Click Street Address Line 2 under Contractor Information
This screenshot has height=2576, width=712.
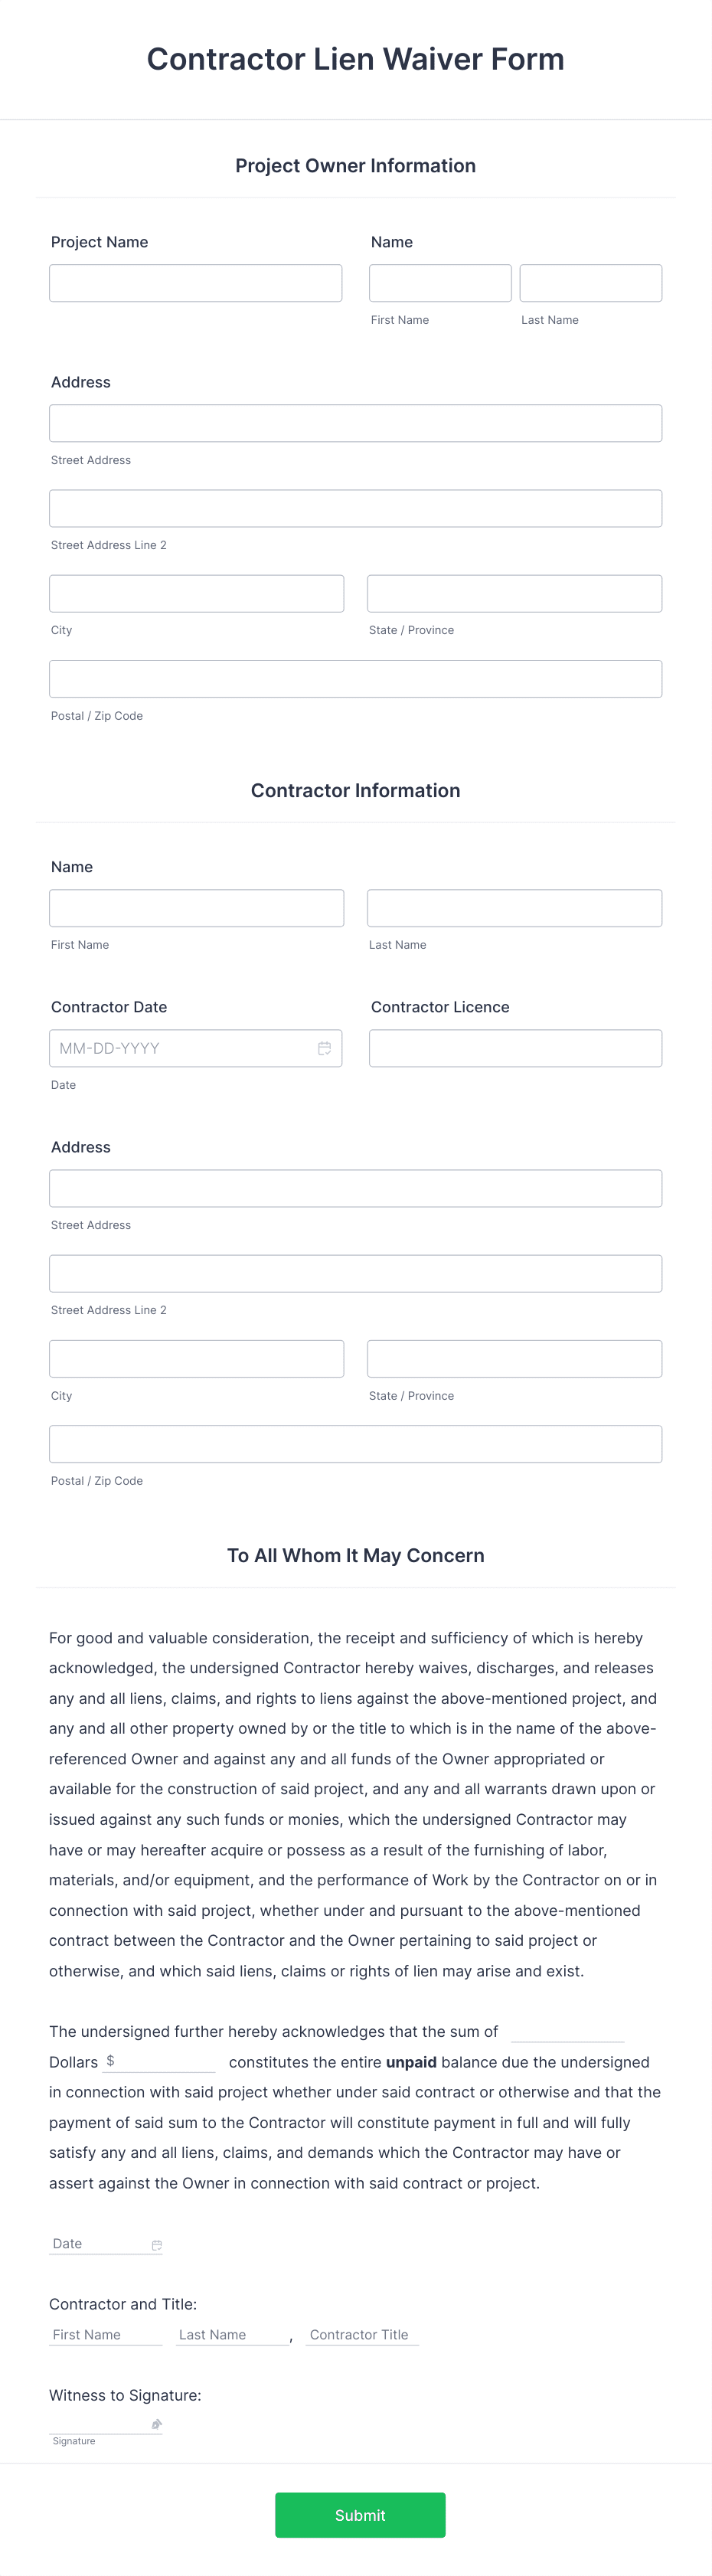(355, 1273)
